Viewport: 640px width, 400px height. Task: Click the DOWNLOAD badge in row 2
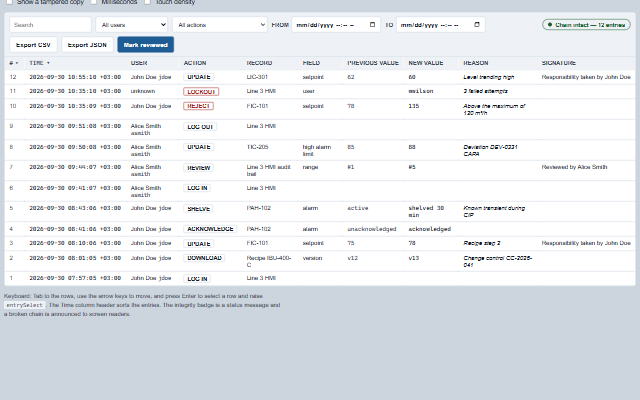pyautogui.click(x=204, y=258)
